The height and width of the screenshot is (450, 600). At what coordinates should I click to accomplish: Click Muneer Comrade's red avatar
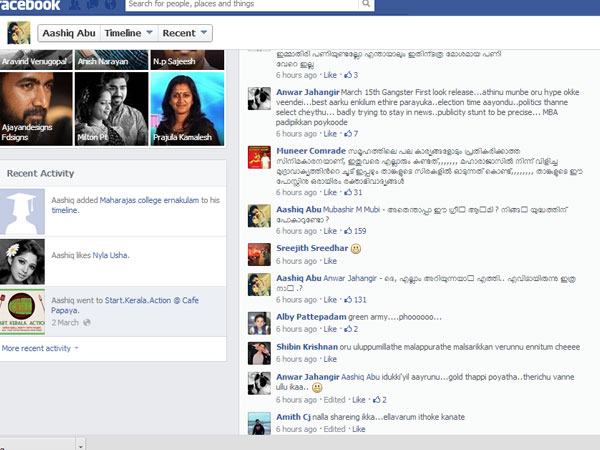(259, 157)
